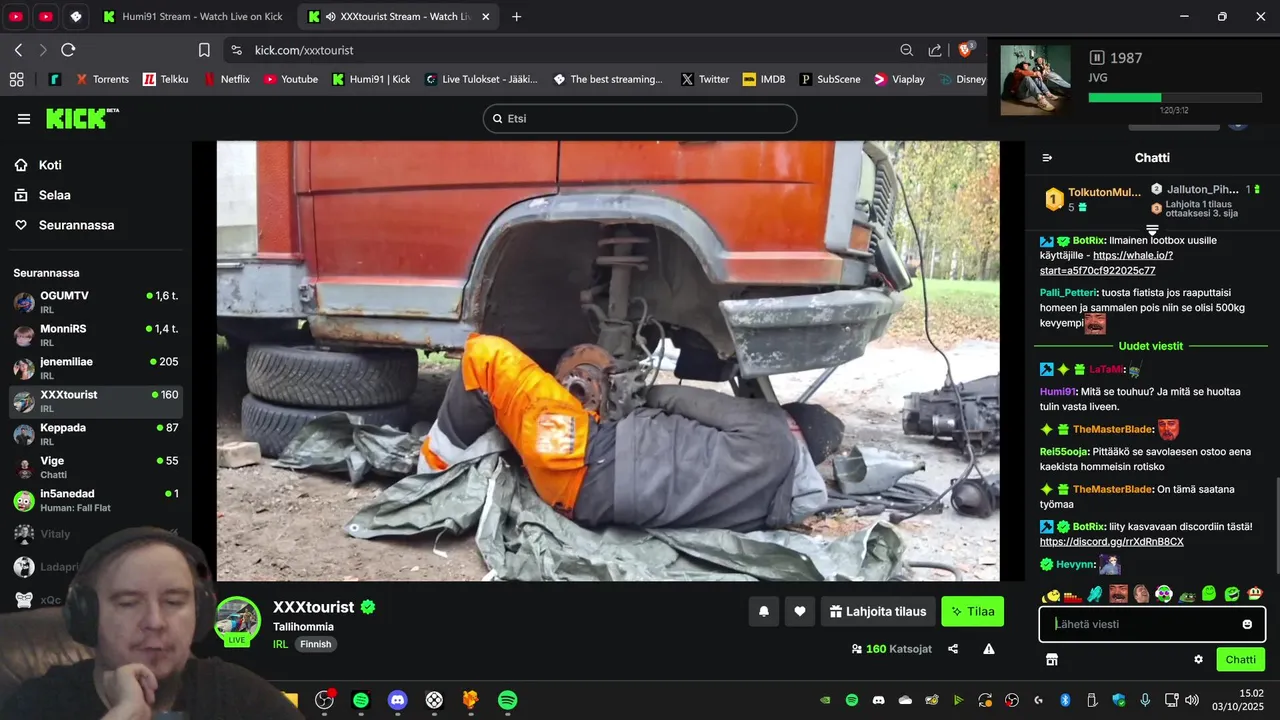The width and height of the screenshot is (1280, 720).
Task: Open Selaa in the sidebar
Action: tap(55, 195)
